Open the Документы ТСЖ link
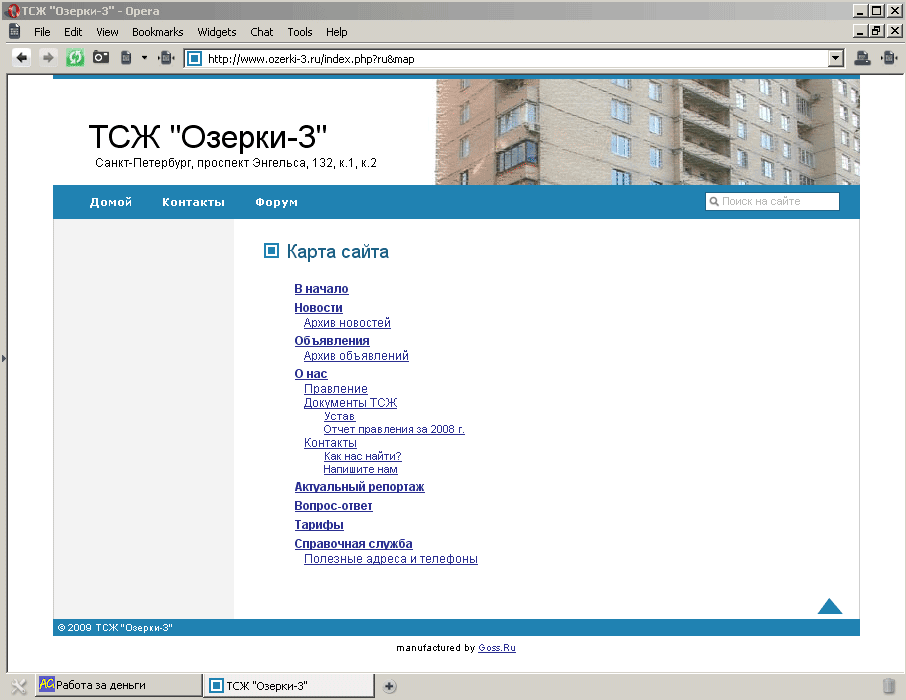This screenshot has height=700, width=906. coord(350,402)
